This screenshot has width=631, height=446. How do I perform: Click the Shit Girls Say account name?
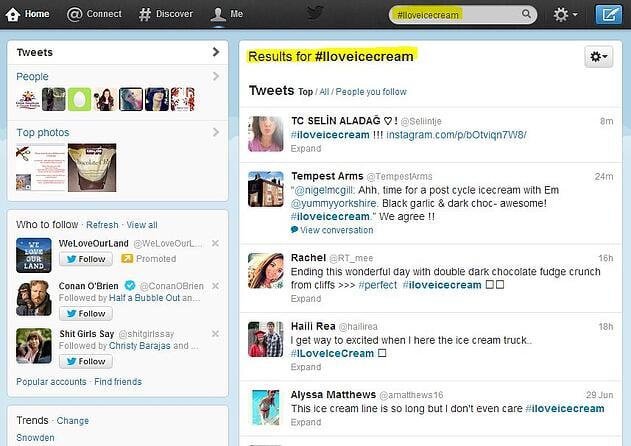coord(87,334)
